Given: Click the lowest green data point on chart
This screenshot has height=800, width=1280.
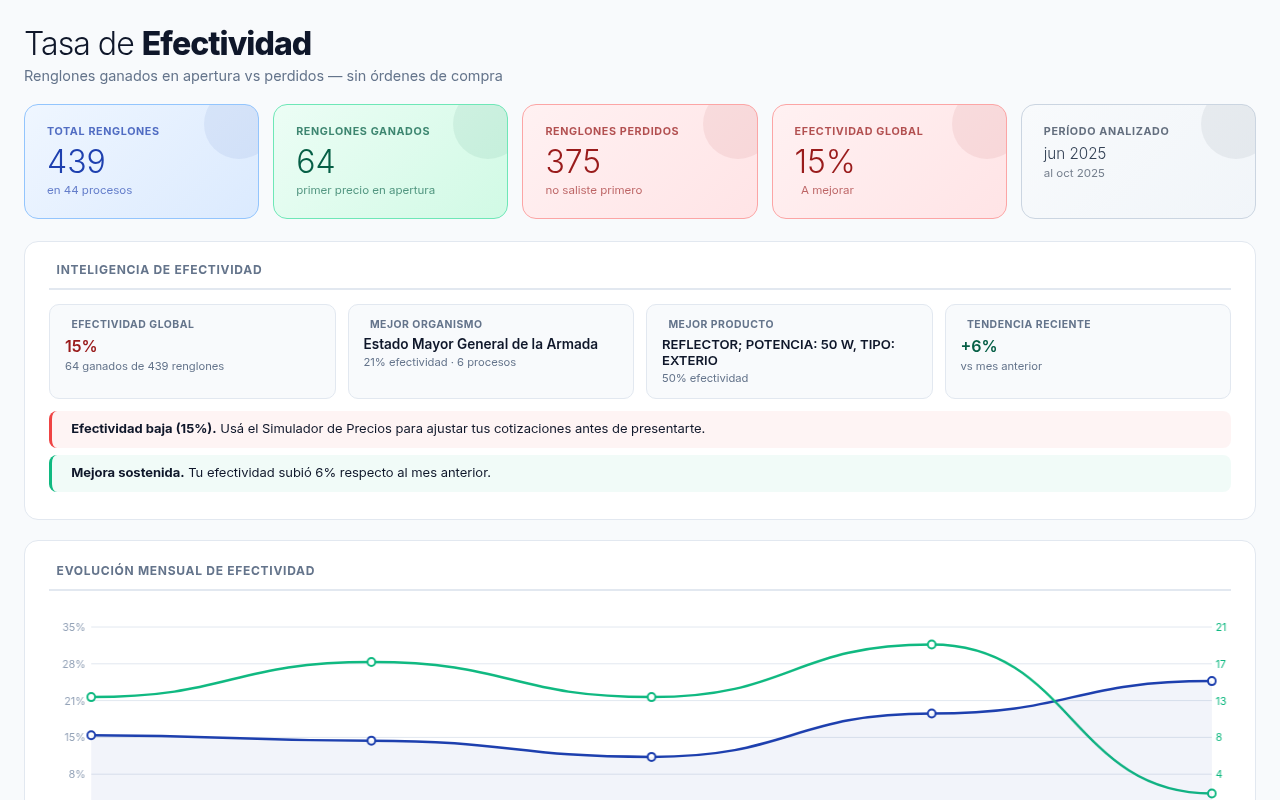Looking at the screenshot, I should point(1211,793).
